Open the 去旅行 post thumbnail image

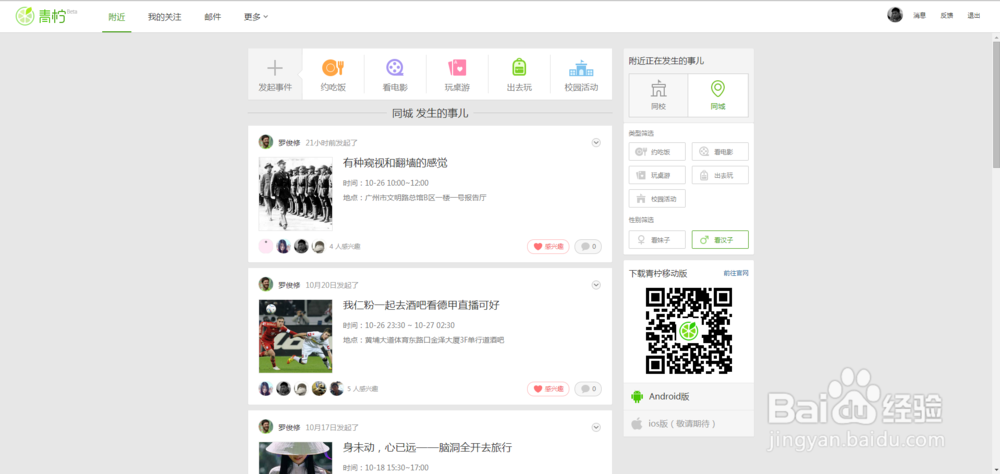[295, 458]
